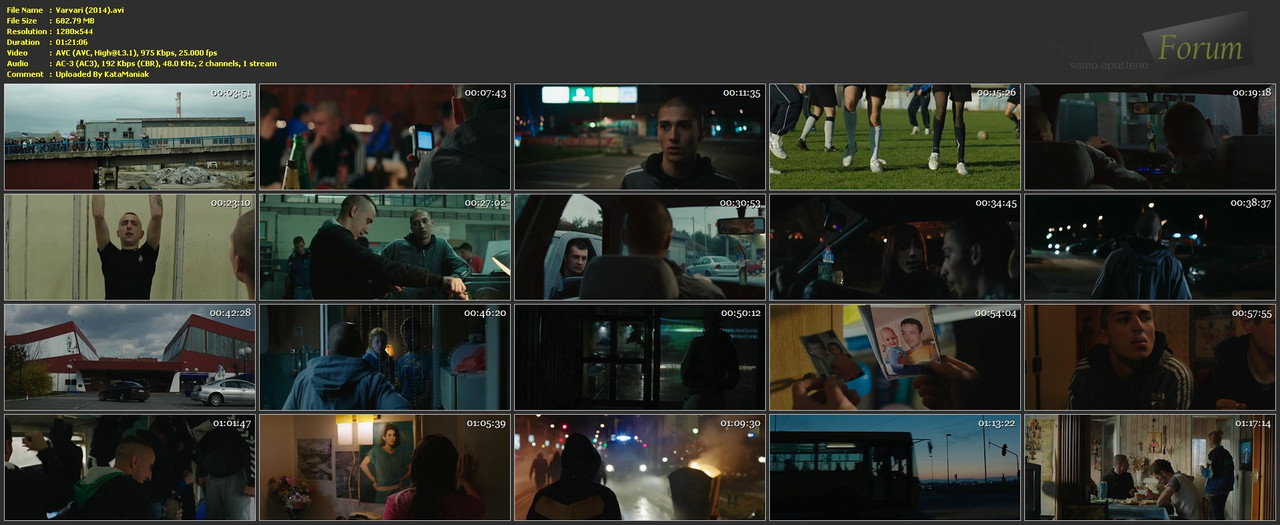Click the raised-arms frame at 00:23:10
The height and width of the screenshot is (525, 1280).
[x=130, y=247]
